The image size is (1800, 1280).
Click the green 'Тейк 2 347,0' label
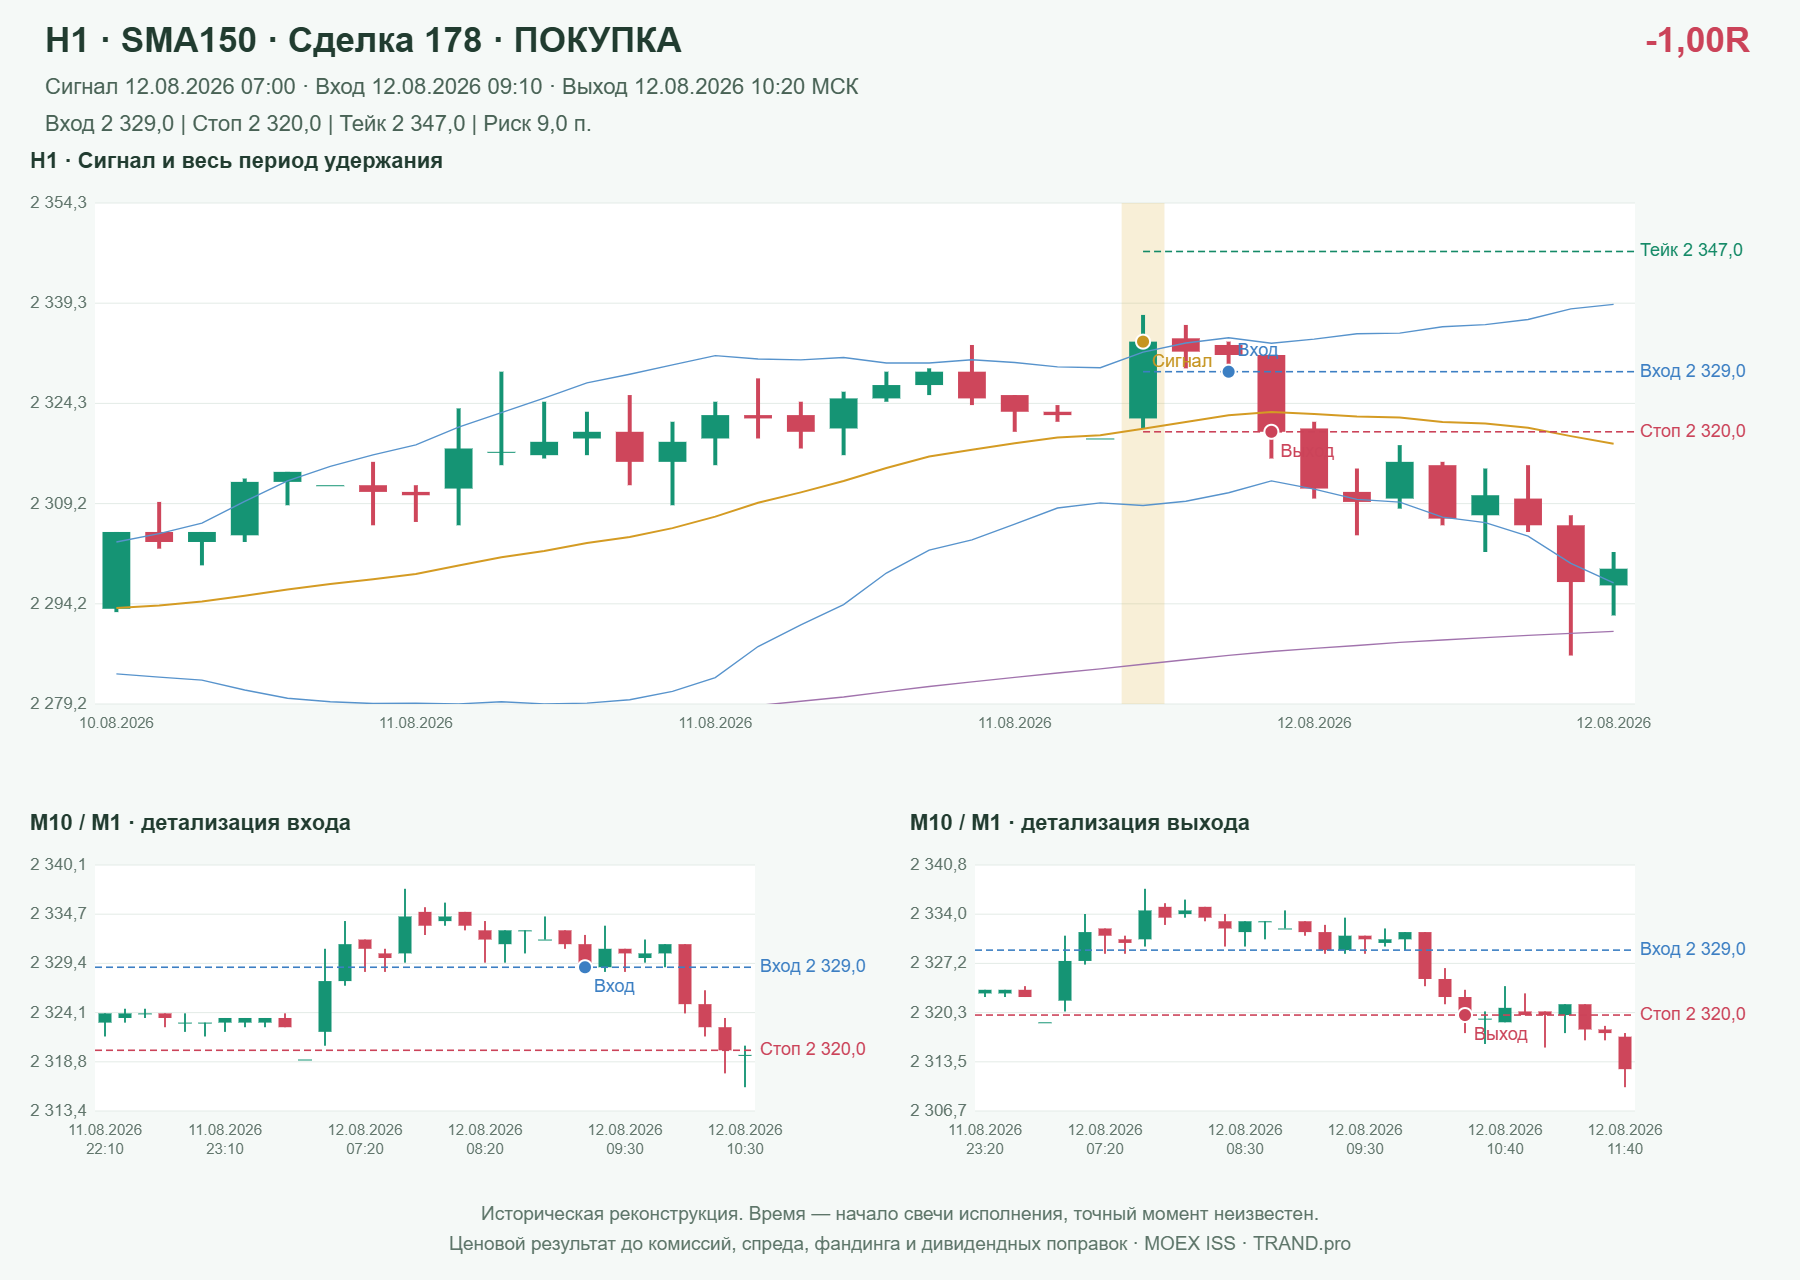click(1691, 250)
